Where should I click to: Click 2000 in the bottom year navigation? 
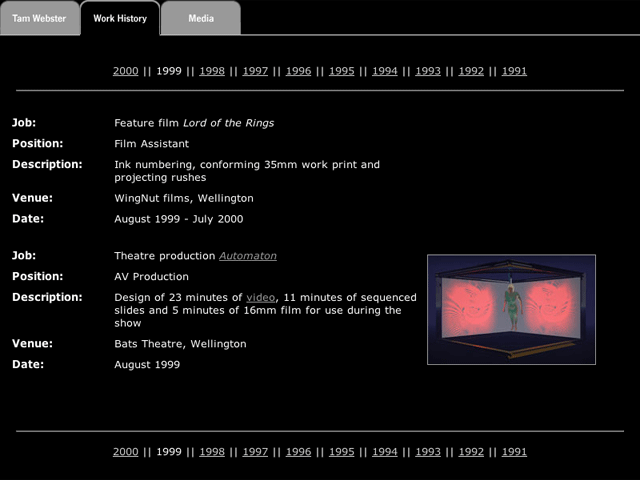pyautogui.click(x=125, y=452)
